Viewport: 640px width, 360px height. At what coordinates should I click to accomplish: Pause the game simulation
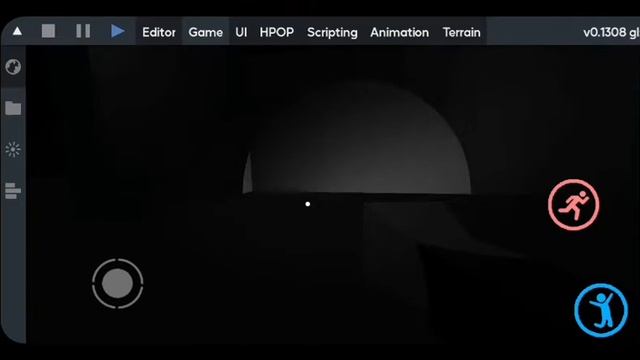(x=83, y=31)
